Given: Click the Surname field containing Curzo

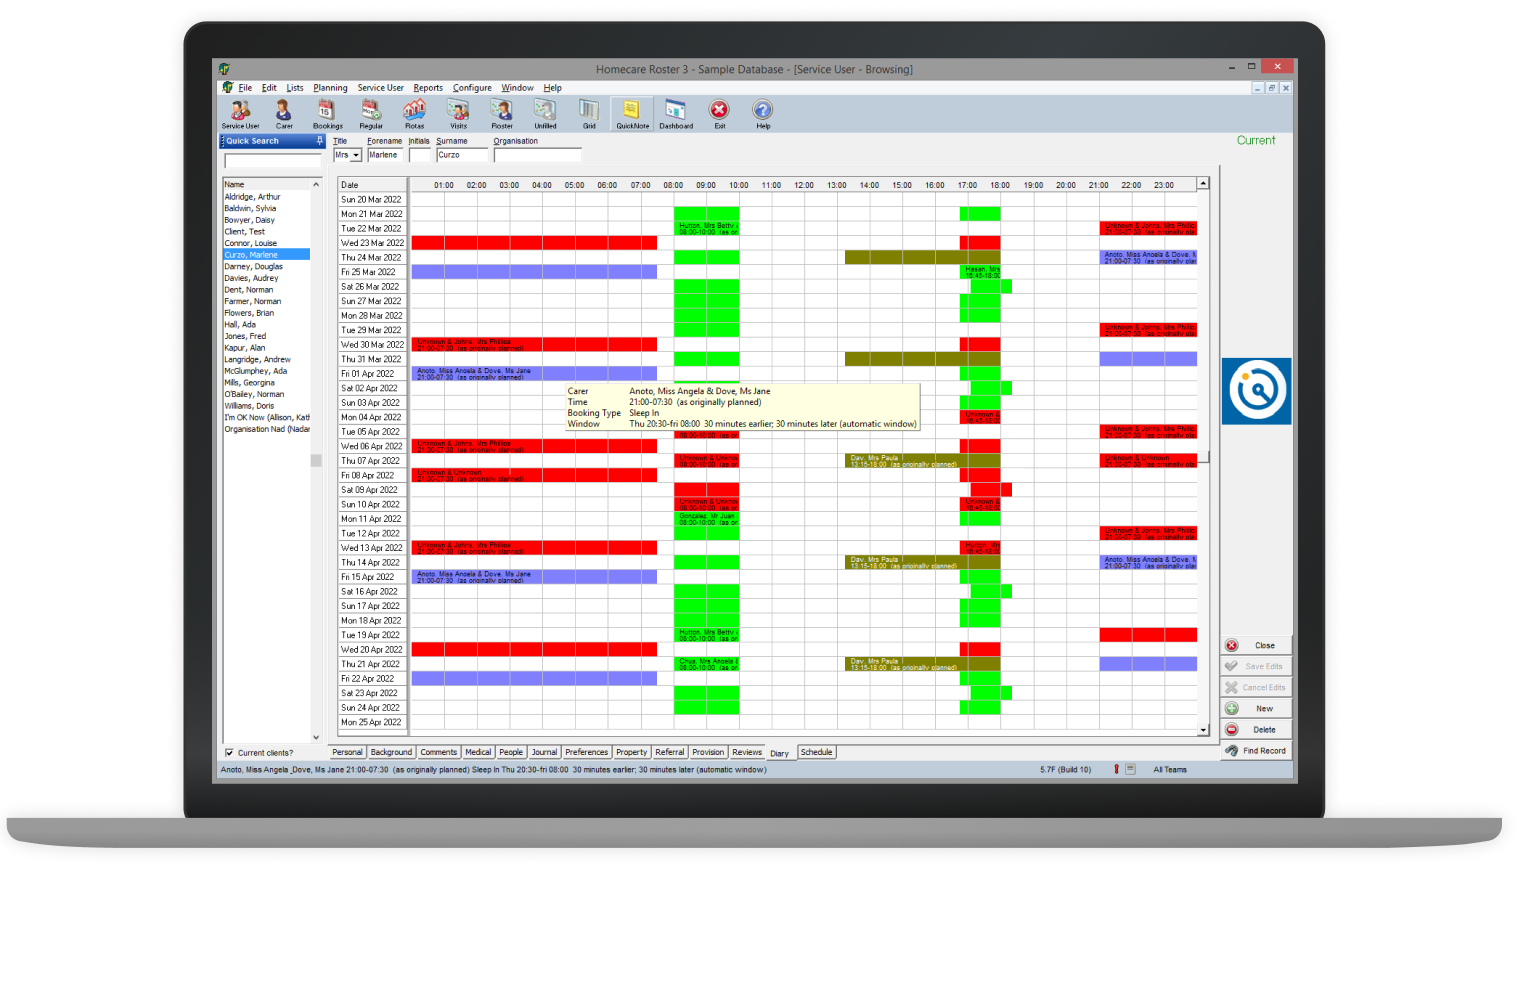Looking at the screenshot, I should click(x=462, y=155).
